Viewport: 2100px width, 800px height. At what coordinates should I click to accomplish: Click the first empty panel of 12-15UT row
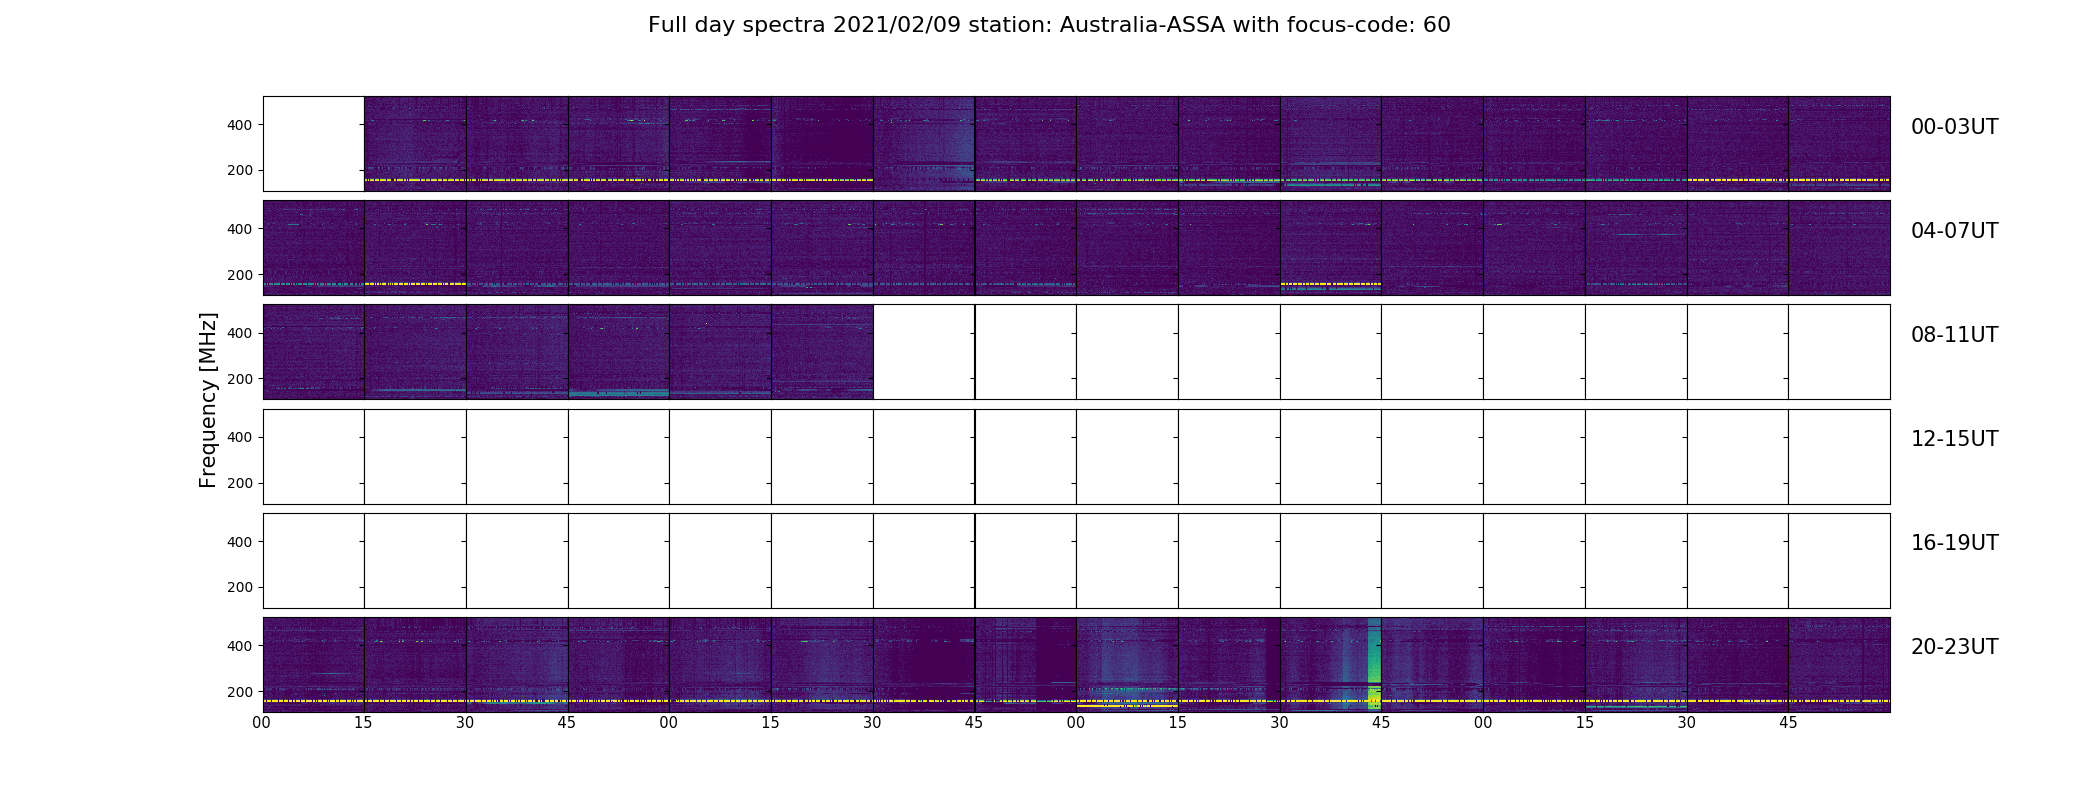pos(314,457)
